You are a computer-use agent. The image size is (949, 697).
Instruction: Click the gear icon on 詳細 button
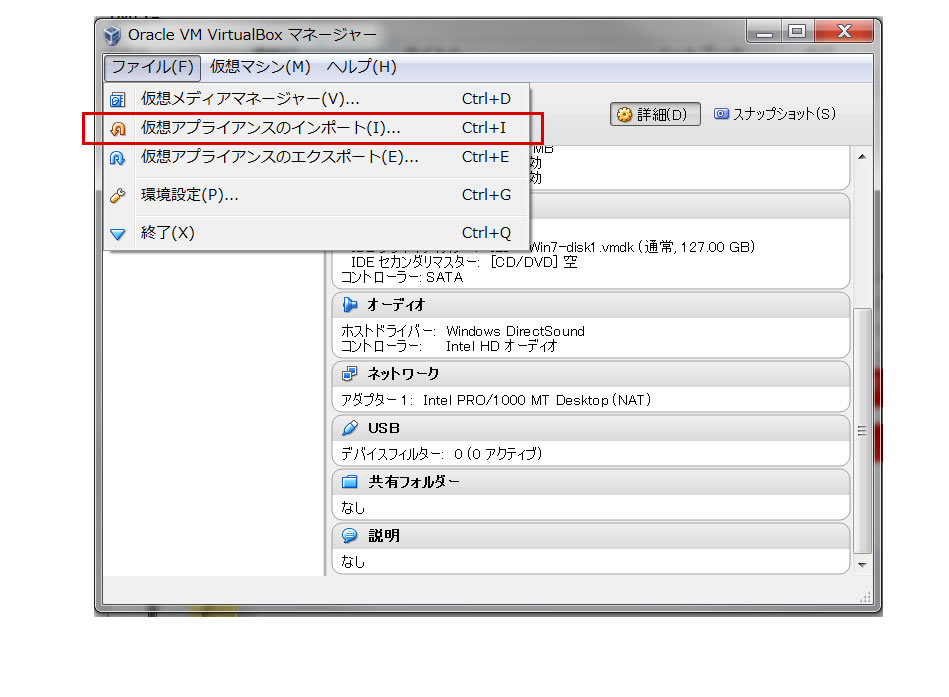pyautogui.click(x=624, y=115)
